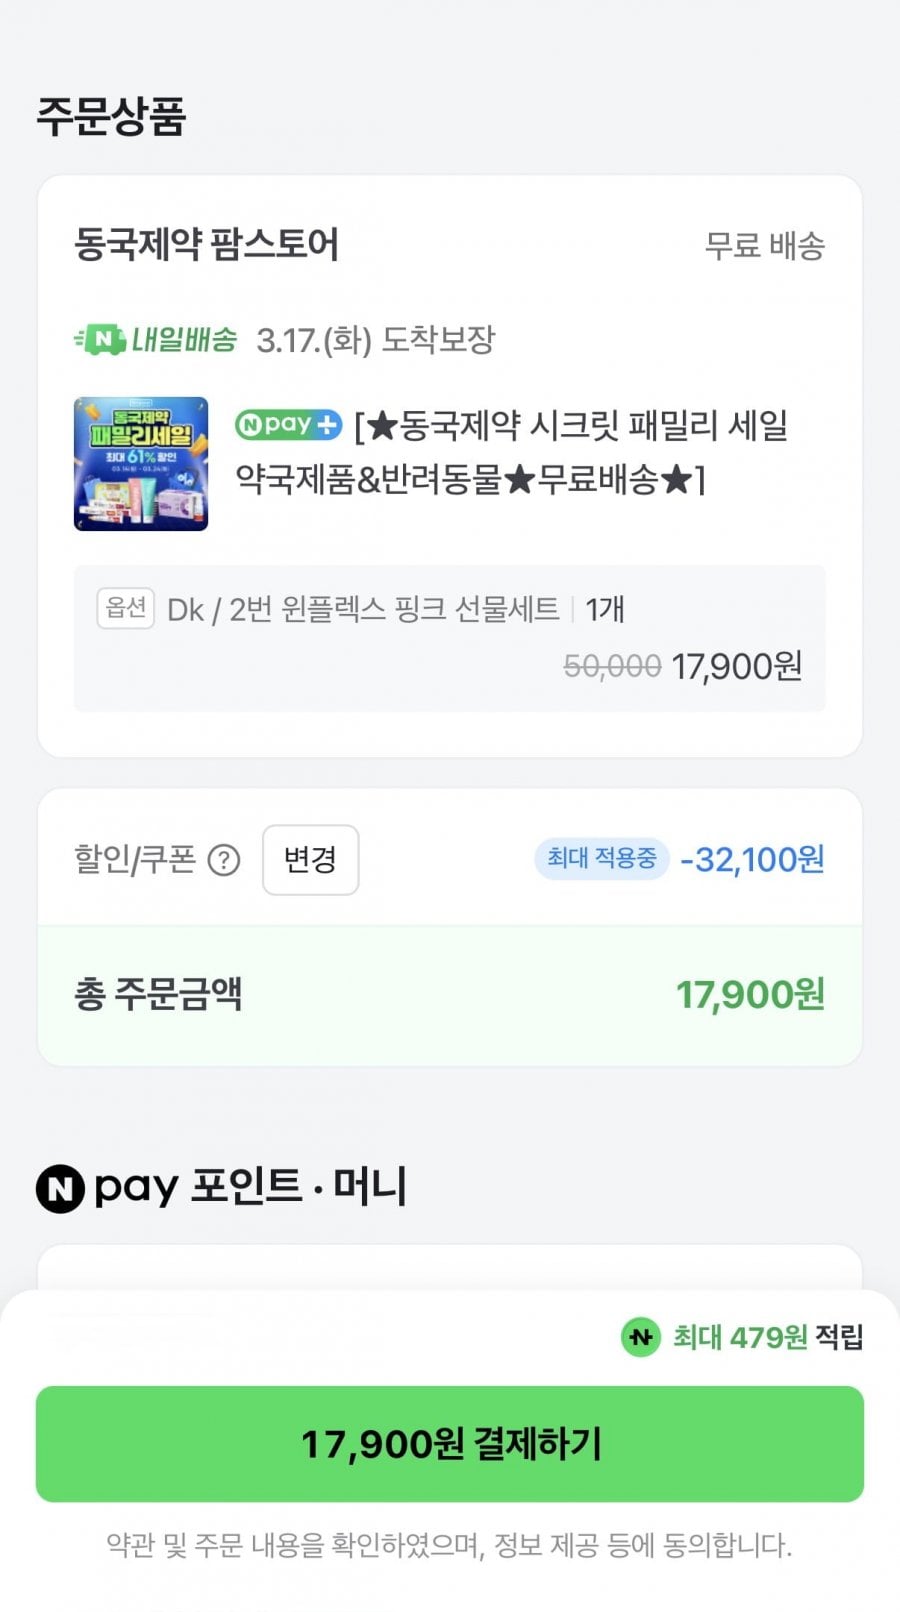Tap the Npay+ badge before product title
This screenshot has height=1612, width=900.
(288, 425)
